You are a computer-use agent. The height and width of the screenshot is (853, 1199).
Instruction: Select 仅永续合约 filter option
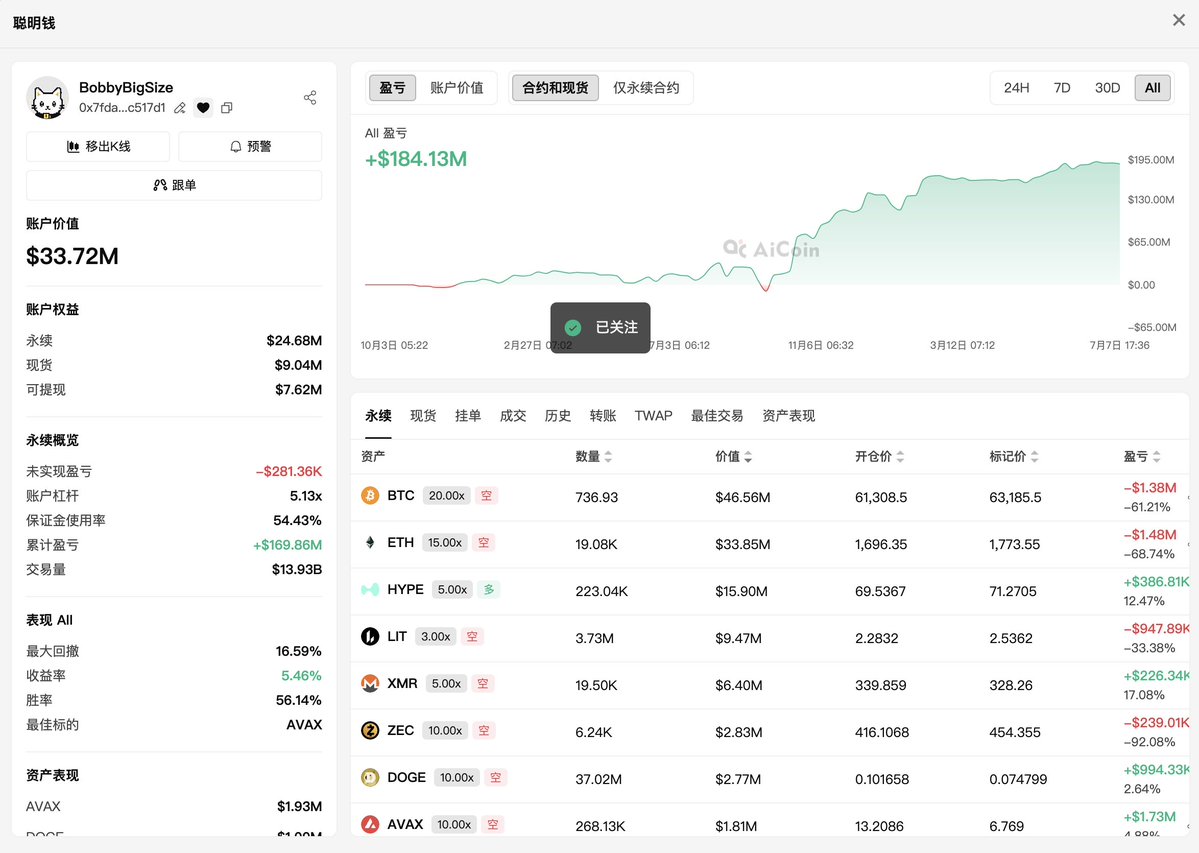point(646,88)
